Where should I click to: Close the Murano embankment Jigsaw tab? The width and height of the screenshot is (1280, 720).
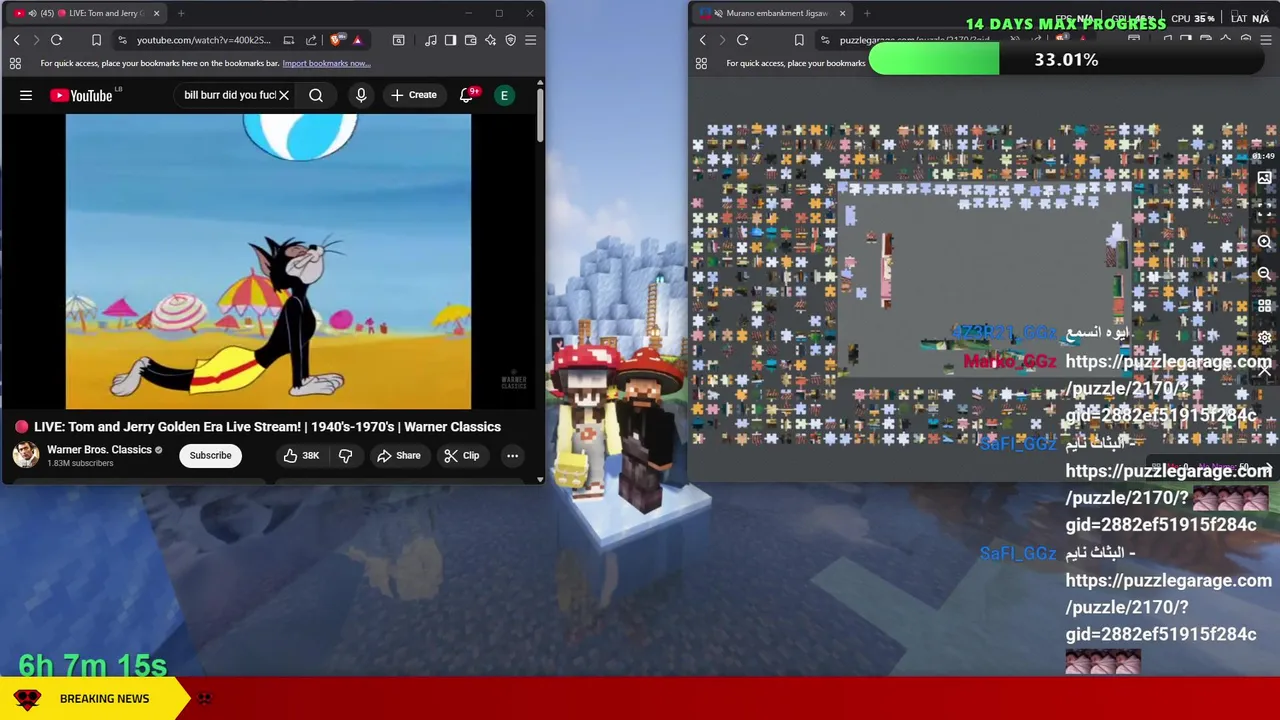pyautogui.click(x=842, y=13)
